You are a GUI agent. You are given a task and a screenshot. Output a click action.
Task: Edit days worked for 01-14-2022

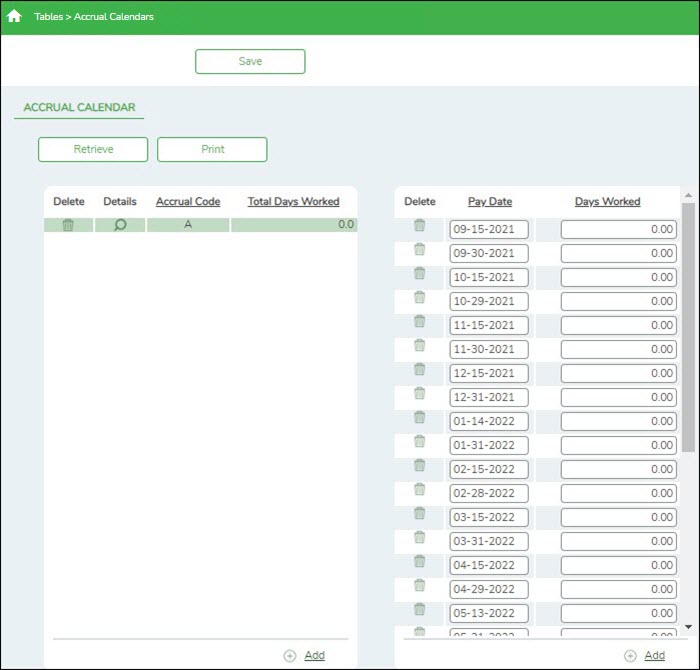619,421
